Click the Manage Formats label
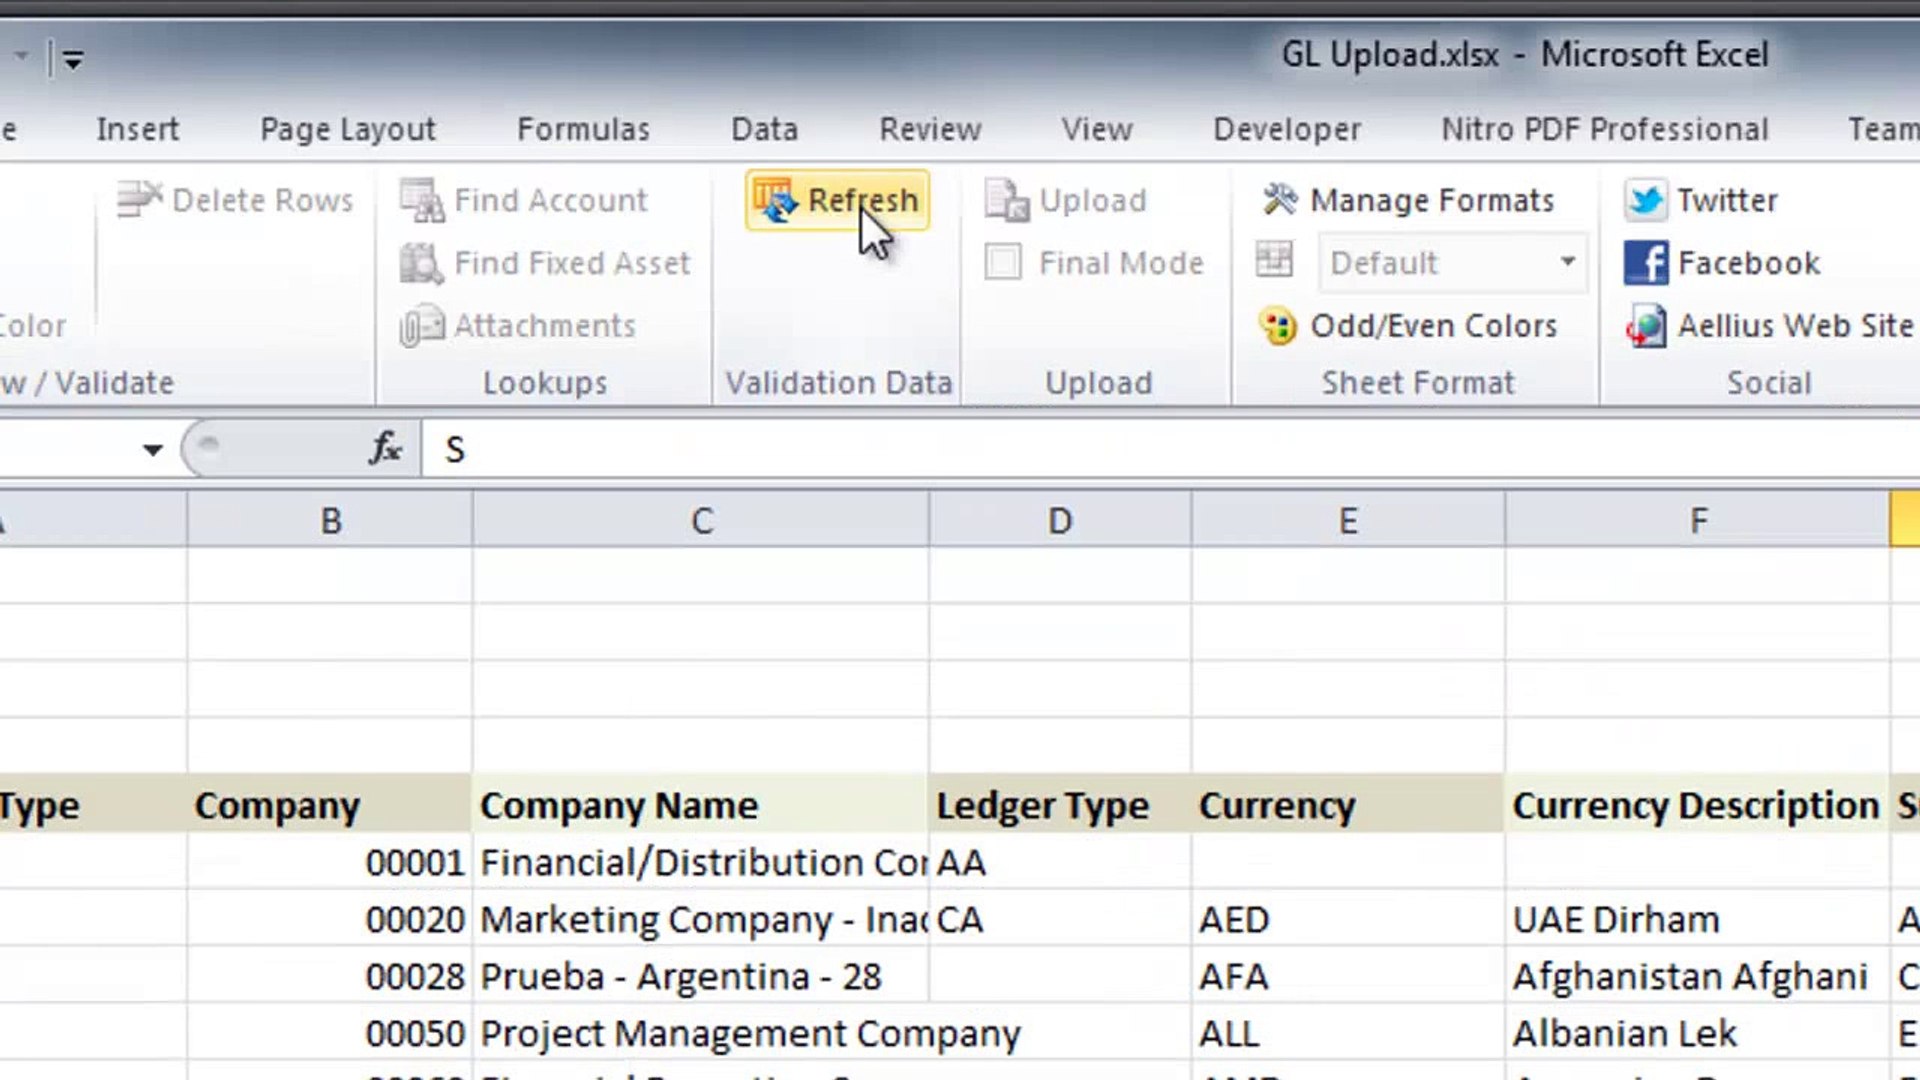Viewport: 1920px width, 1080px height. [x=1432, y=200]
